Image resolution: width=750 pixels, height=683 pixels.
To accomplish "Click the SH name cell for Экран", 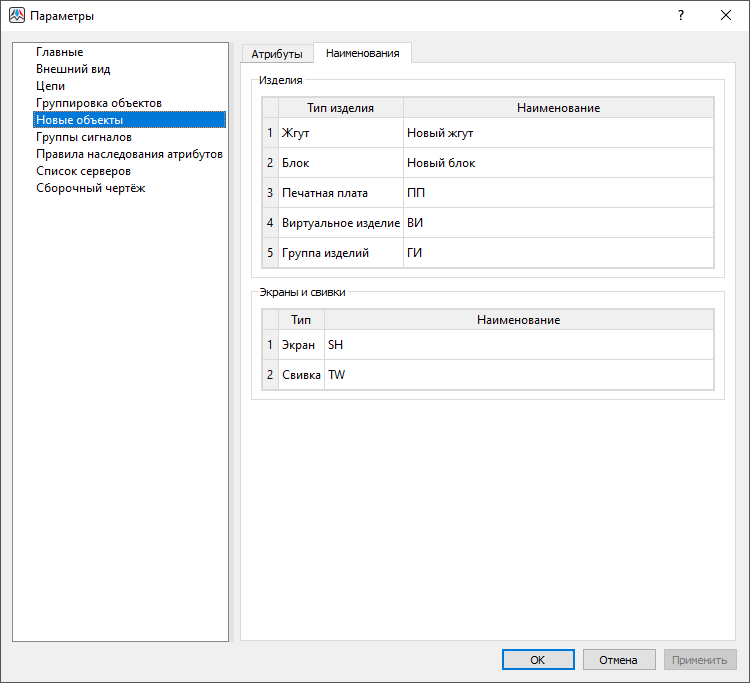I will tap(518, 345).
